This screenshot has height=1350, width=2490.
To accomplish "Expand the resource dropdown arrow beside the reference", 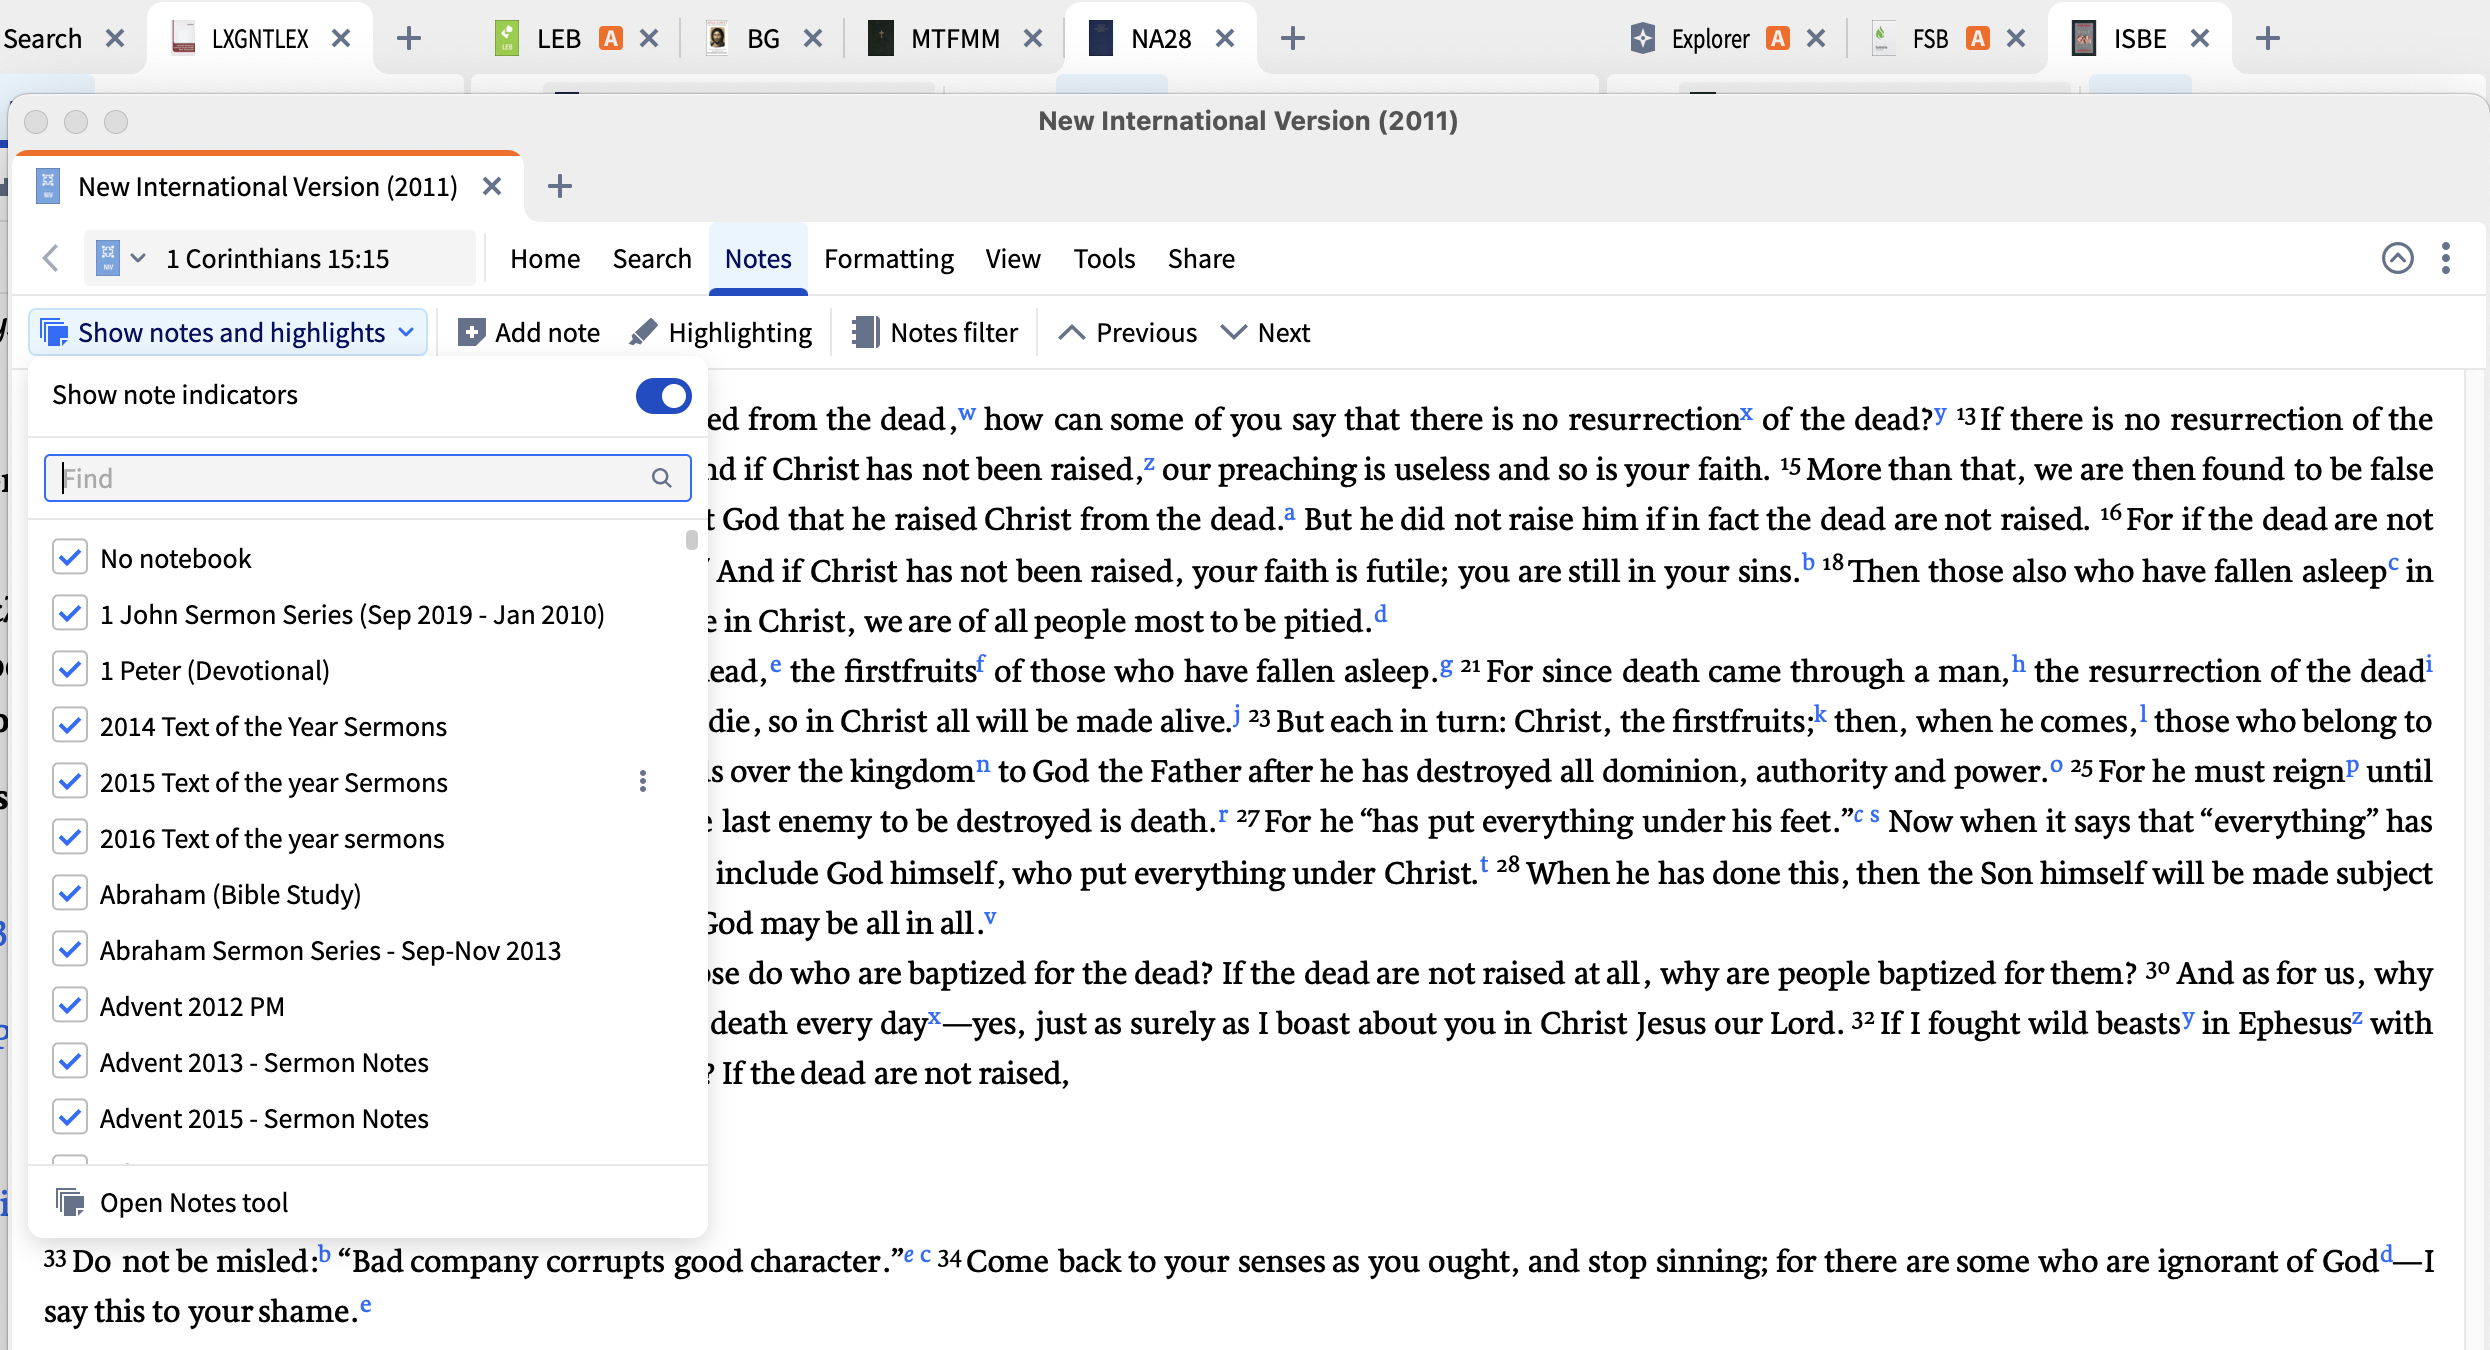I will [138, 258].
